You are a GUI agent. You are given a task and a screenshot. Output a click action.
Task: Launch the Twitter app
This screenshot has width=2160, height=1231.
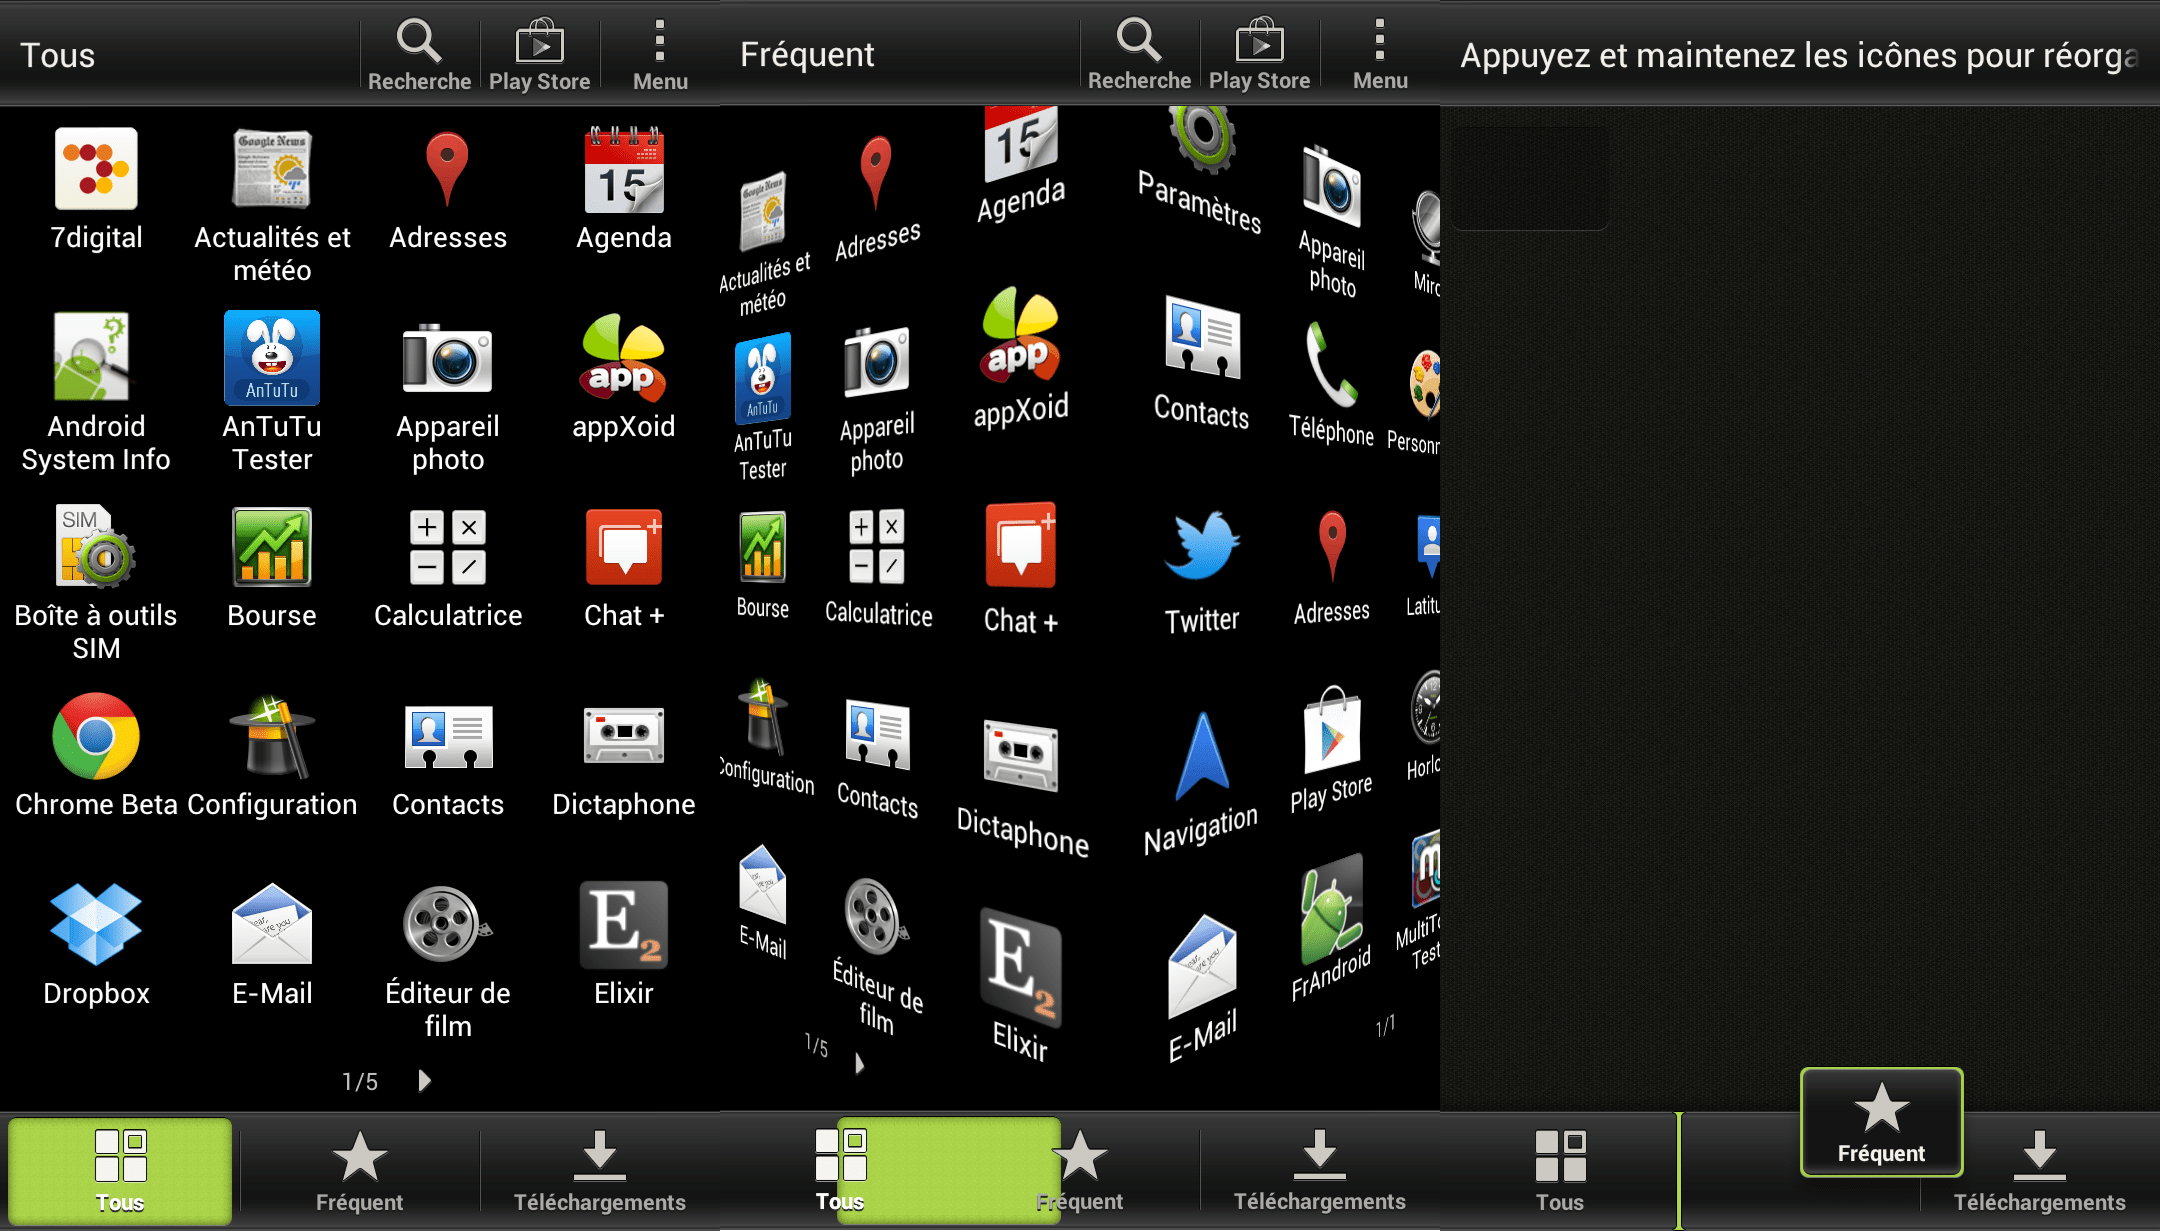[x=1201, y=573]
